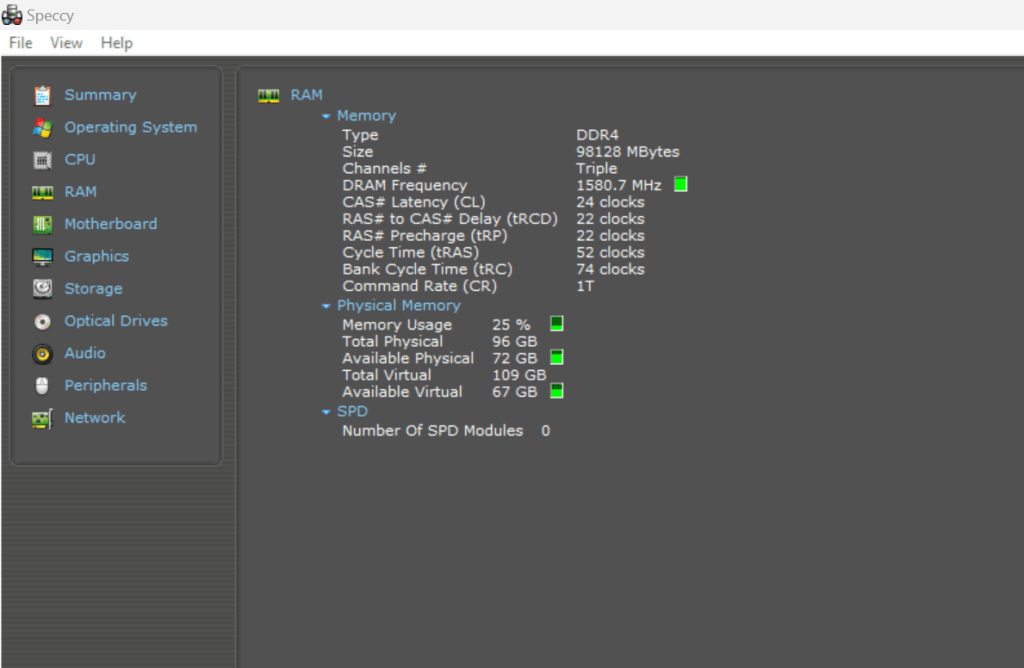Collapse the SPD section arrow

click(x=326, y=412)
